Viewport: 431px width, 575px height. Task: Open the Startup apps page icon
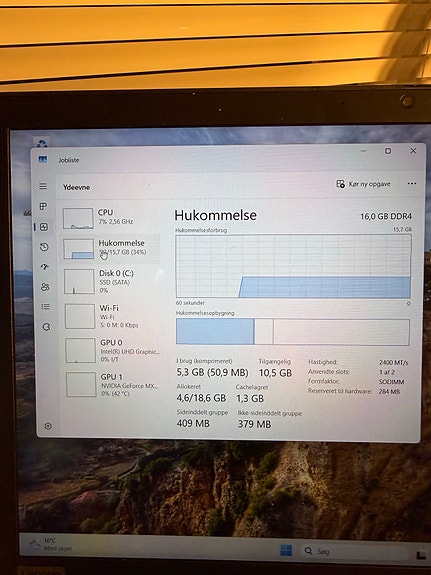click(45, 267)
